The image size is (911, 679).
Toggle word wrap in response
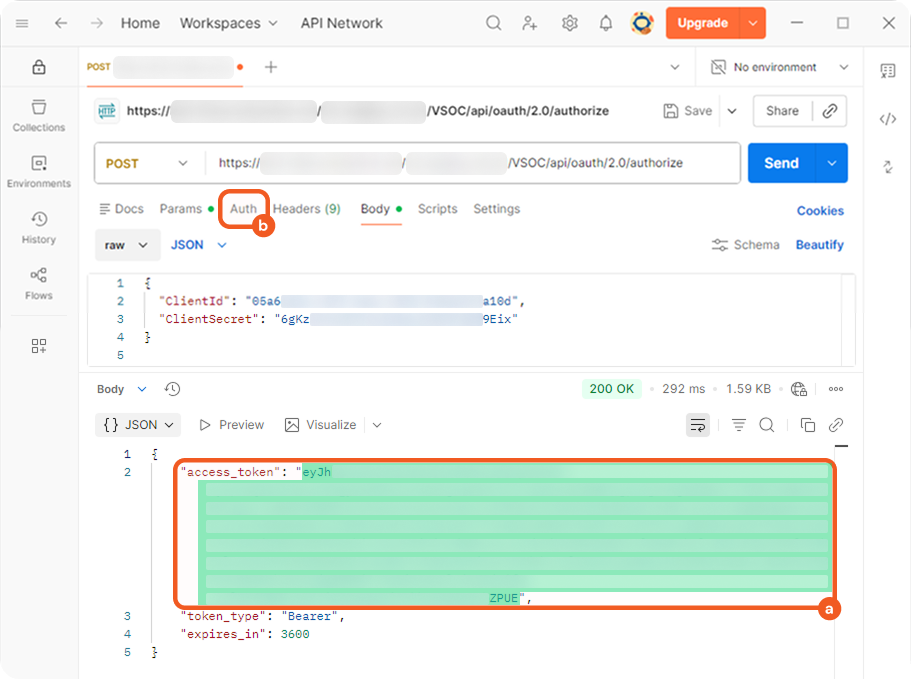698,425
